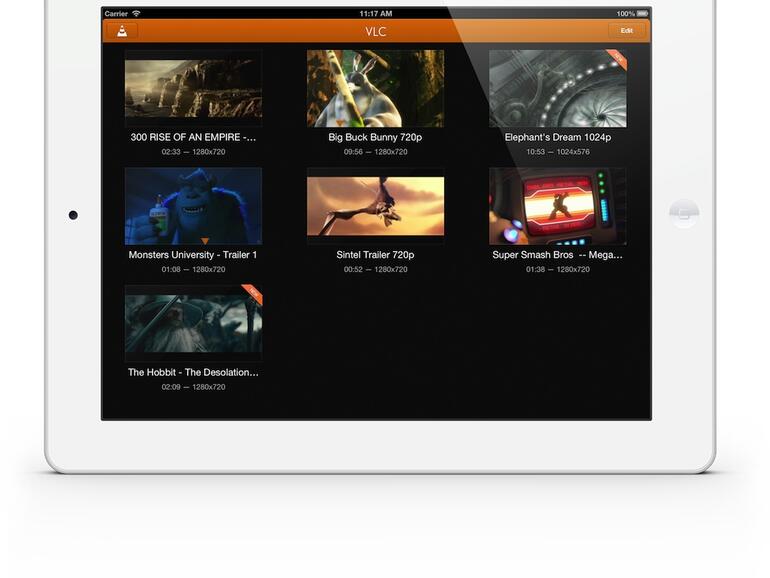This screenshot has height=578, width=770.
Task: Tap the battery indicator icon
Action: pyautogui.click(x=642, y=14)
